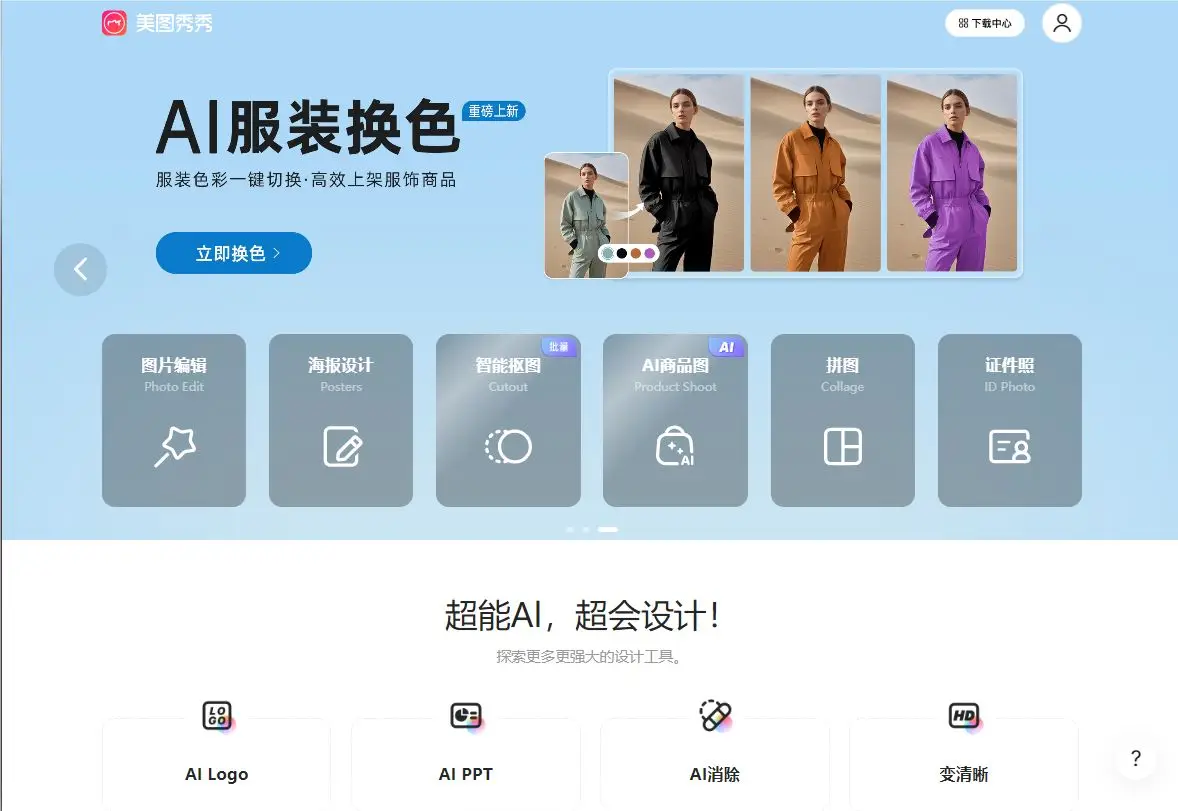Launch the AI商品图 product shoot tool

(x=675, y=420)
